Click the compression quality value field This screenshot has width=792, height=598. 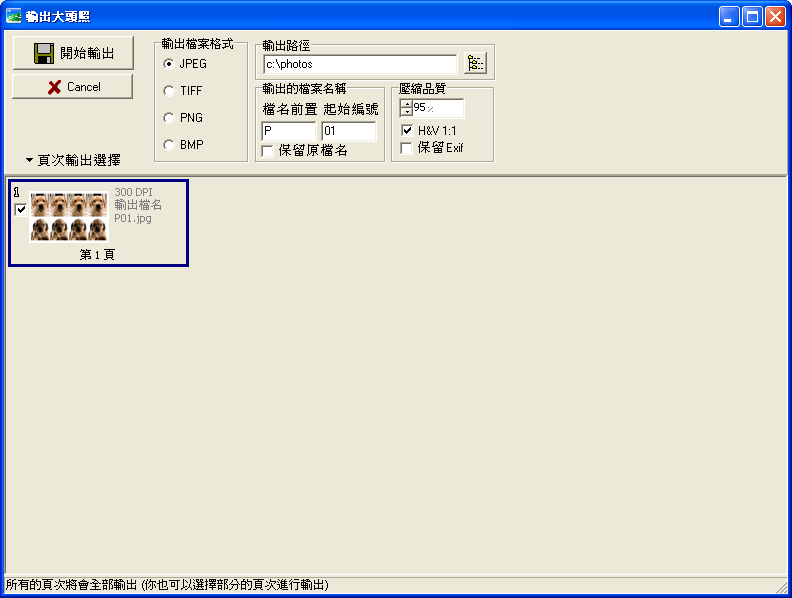pyautogui.click(x=437, y=108)
